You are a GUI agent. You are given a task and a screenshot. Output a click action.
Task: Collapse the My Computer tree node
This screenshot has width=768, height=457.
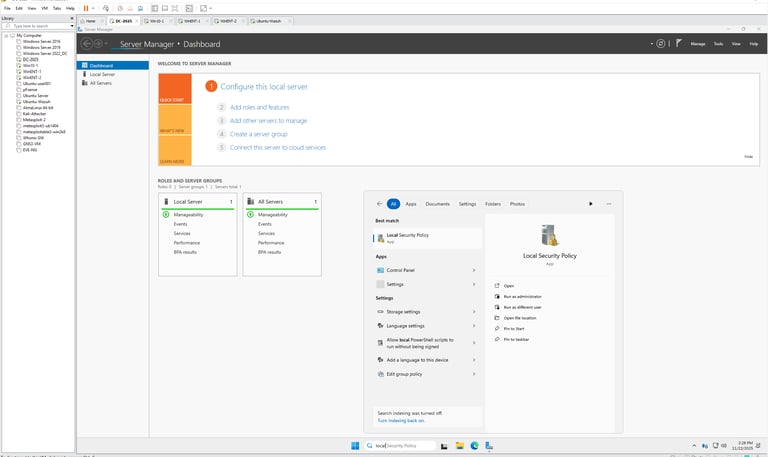click(x=6, y=35)
